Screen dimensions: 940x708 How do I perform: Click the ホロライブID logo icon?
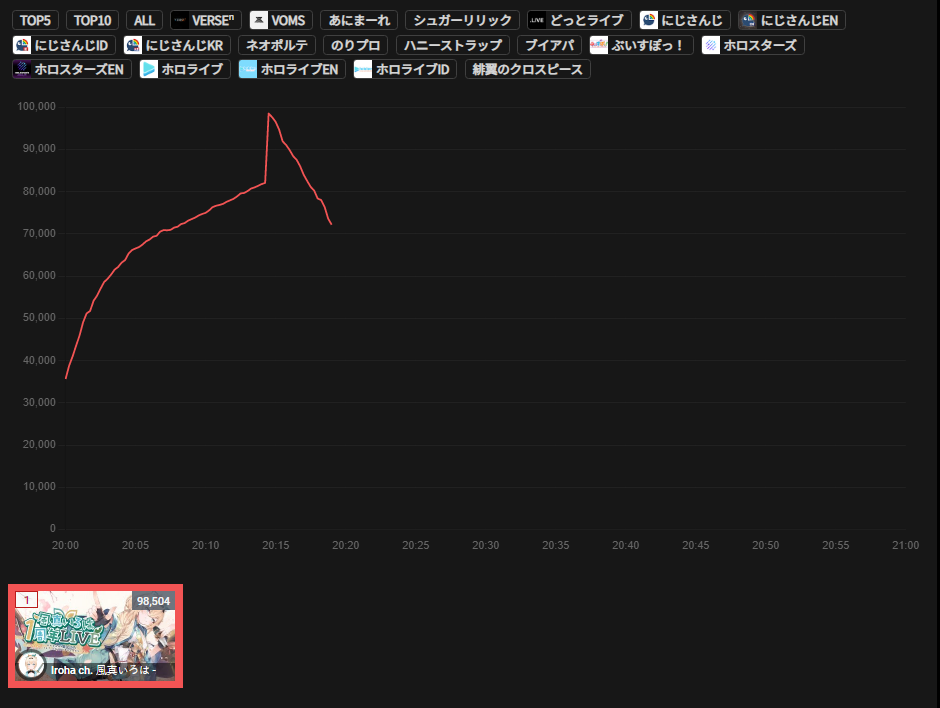point(363,69)
